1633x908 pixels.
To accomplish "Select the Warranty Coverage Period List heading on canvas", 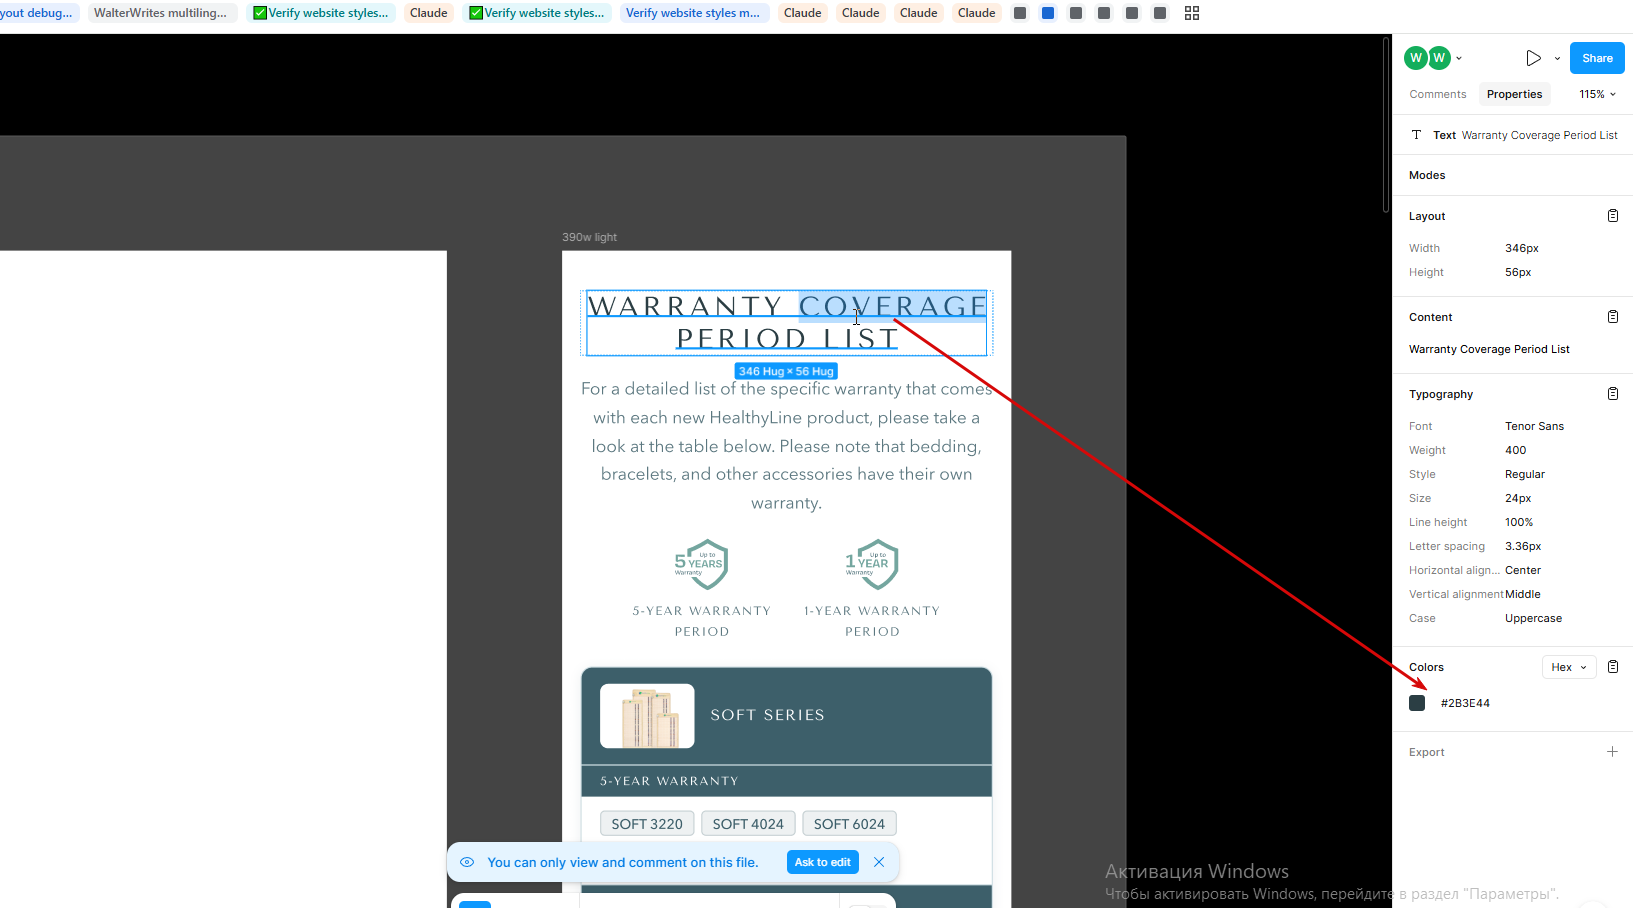I will pyautogui.click(x=787, y=322).
